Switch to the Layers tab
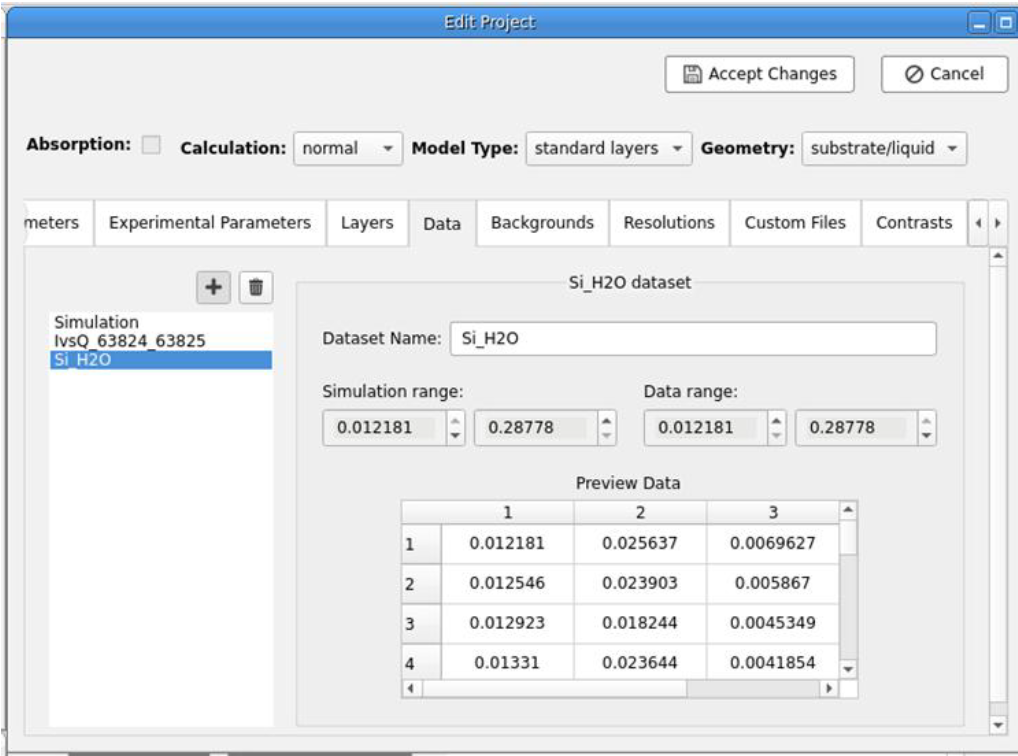 pos(367,223)
